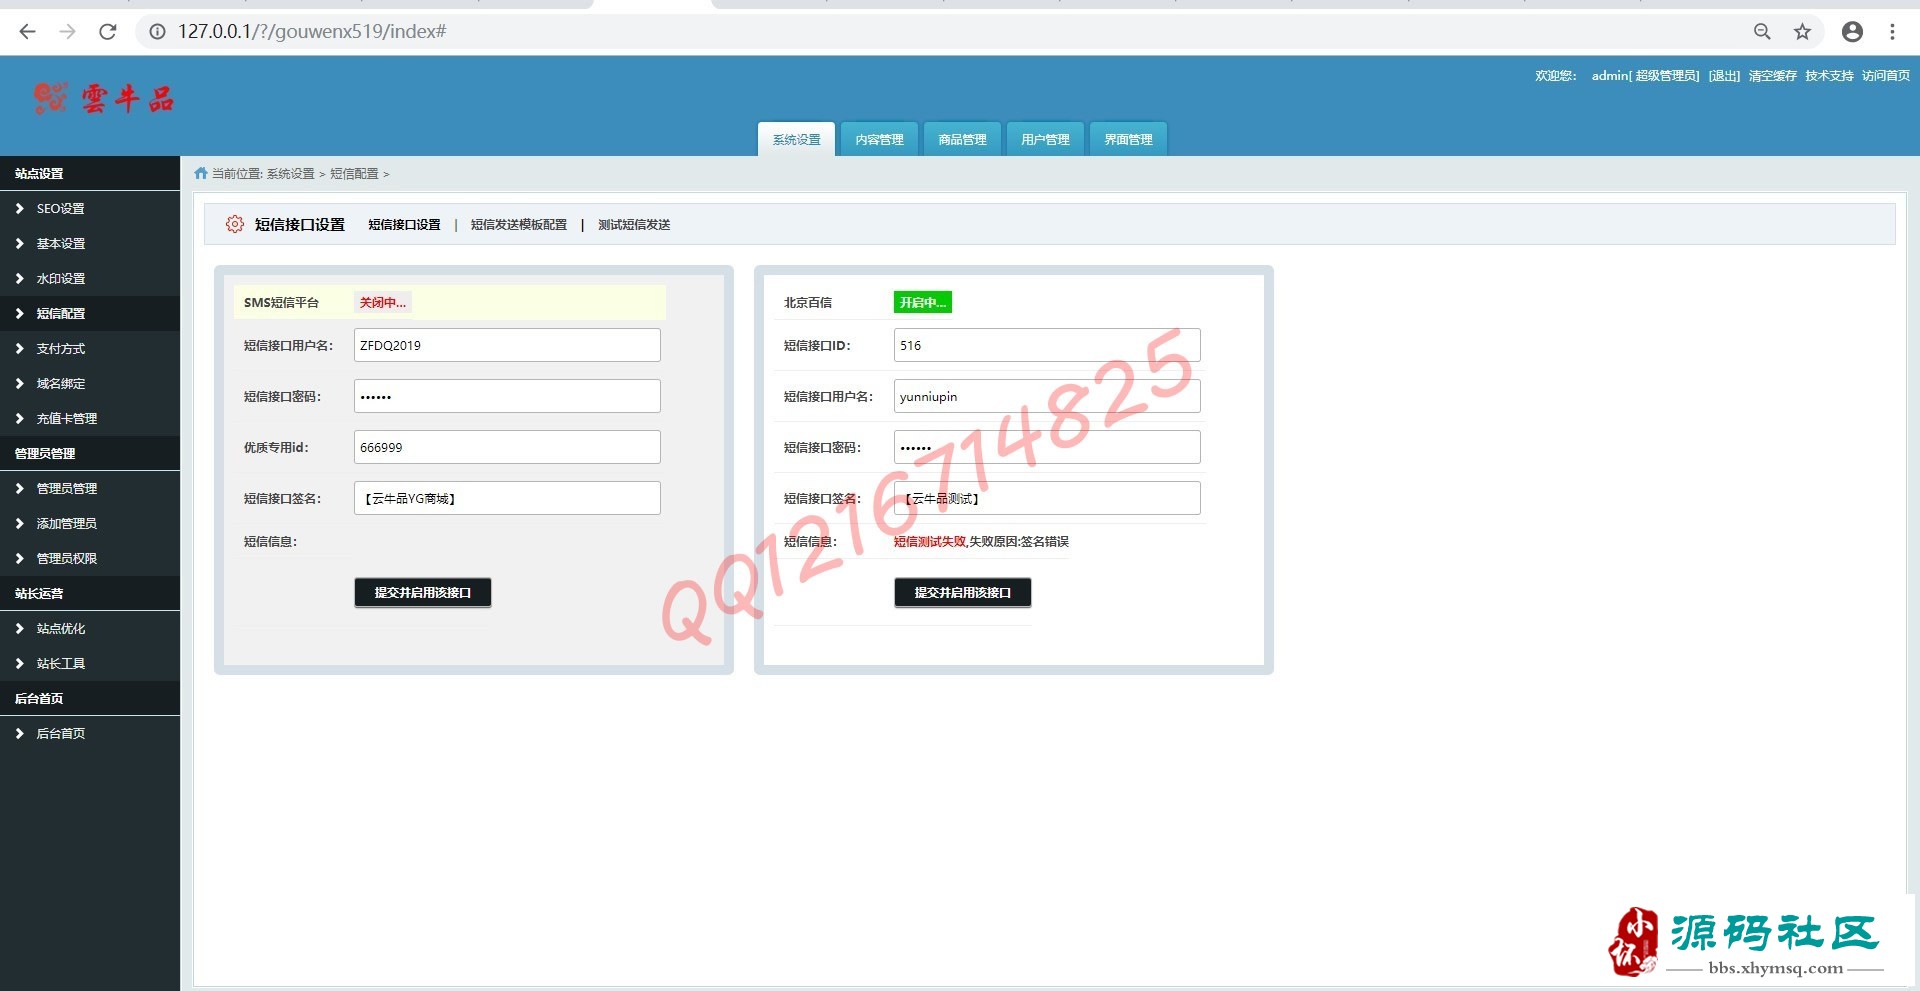1920x991 pixels.
Task: Focus the SMS短信平台 password field
Action: click(507, 396)
